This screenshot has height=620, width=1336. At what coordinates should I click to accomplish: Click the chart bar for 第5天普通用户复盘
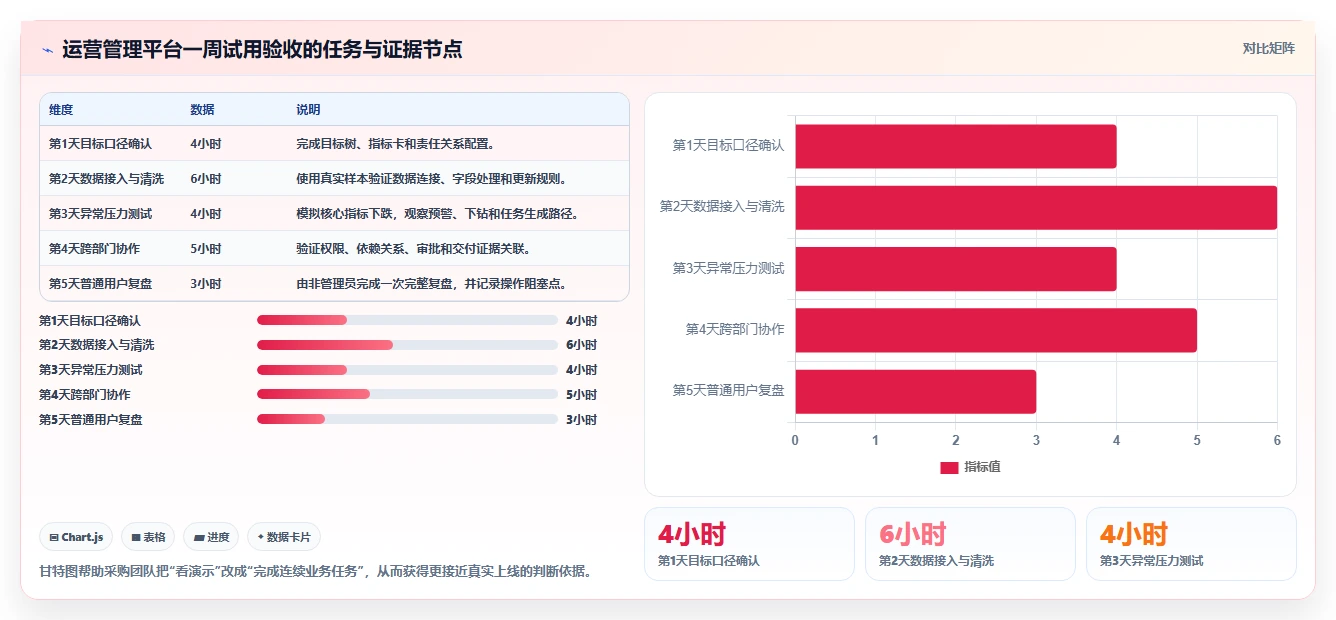[916, 391]
